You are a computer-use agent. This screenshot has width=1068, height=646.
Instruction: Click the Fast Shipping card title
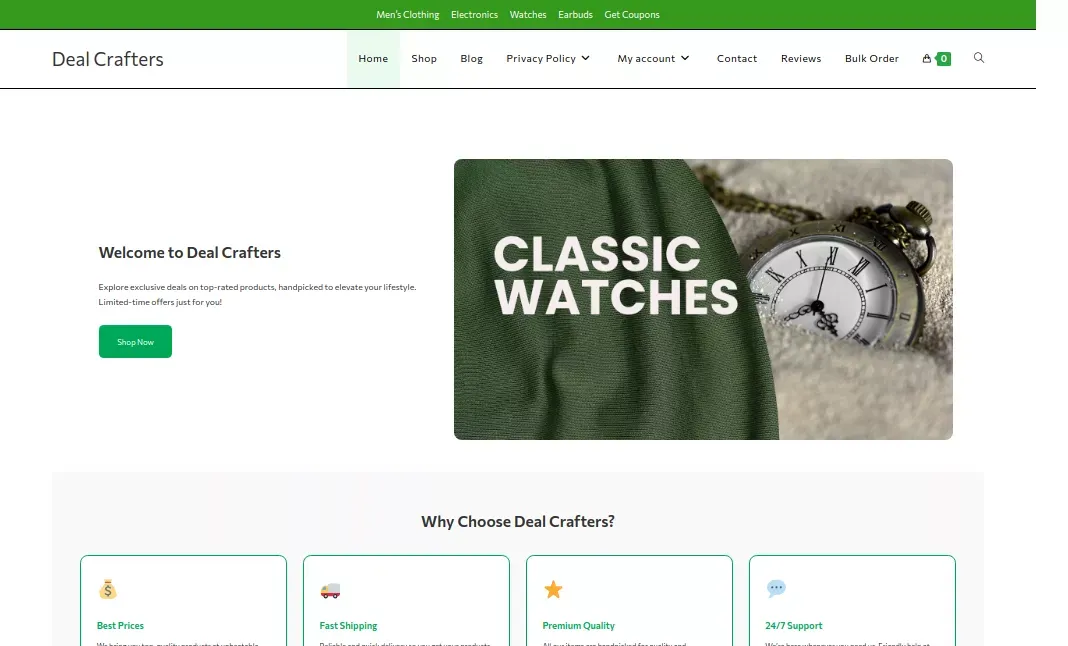348,626
